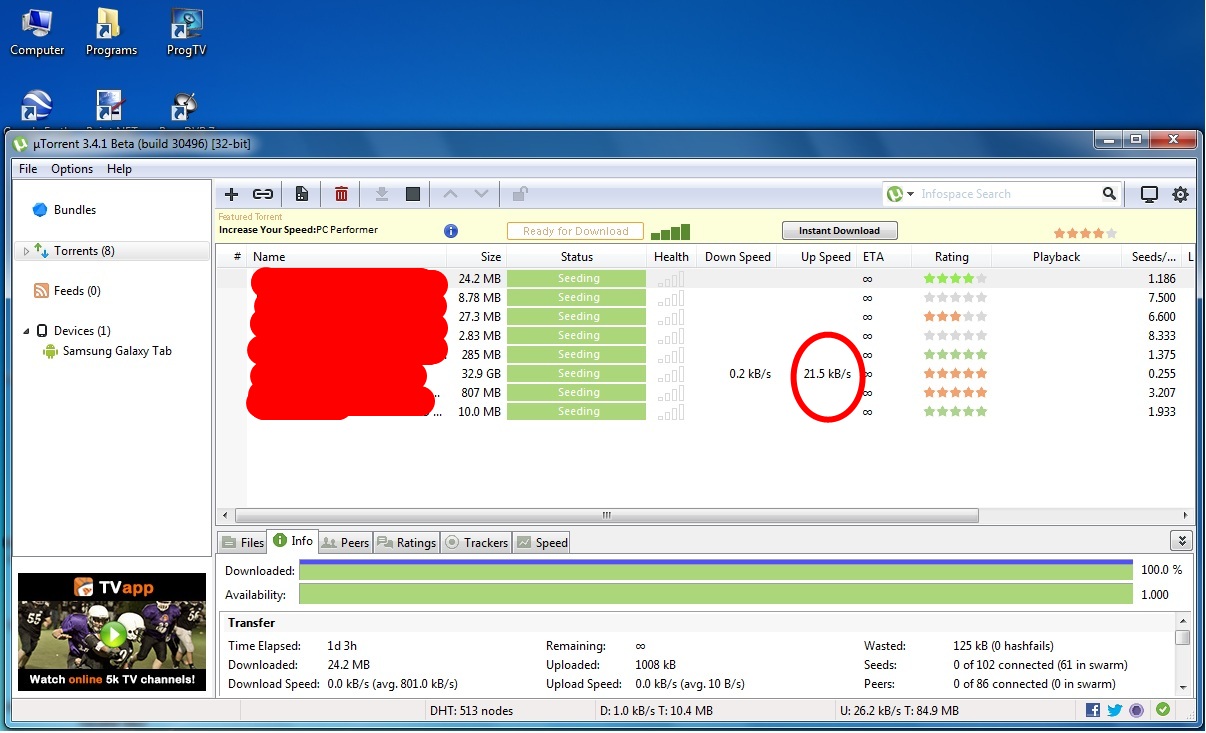Image resolution: width=1206 pixels, height=733 pixels.
Task: Click the Stop Torrent square icon
Action: point(413,194)
